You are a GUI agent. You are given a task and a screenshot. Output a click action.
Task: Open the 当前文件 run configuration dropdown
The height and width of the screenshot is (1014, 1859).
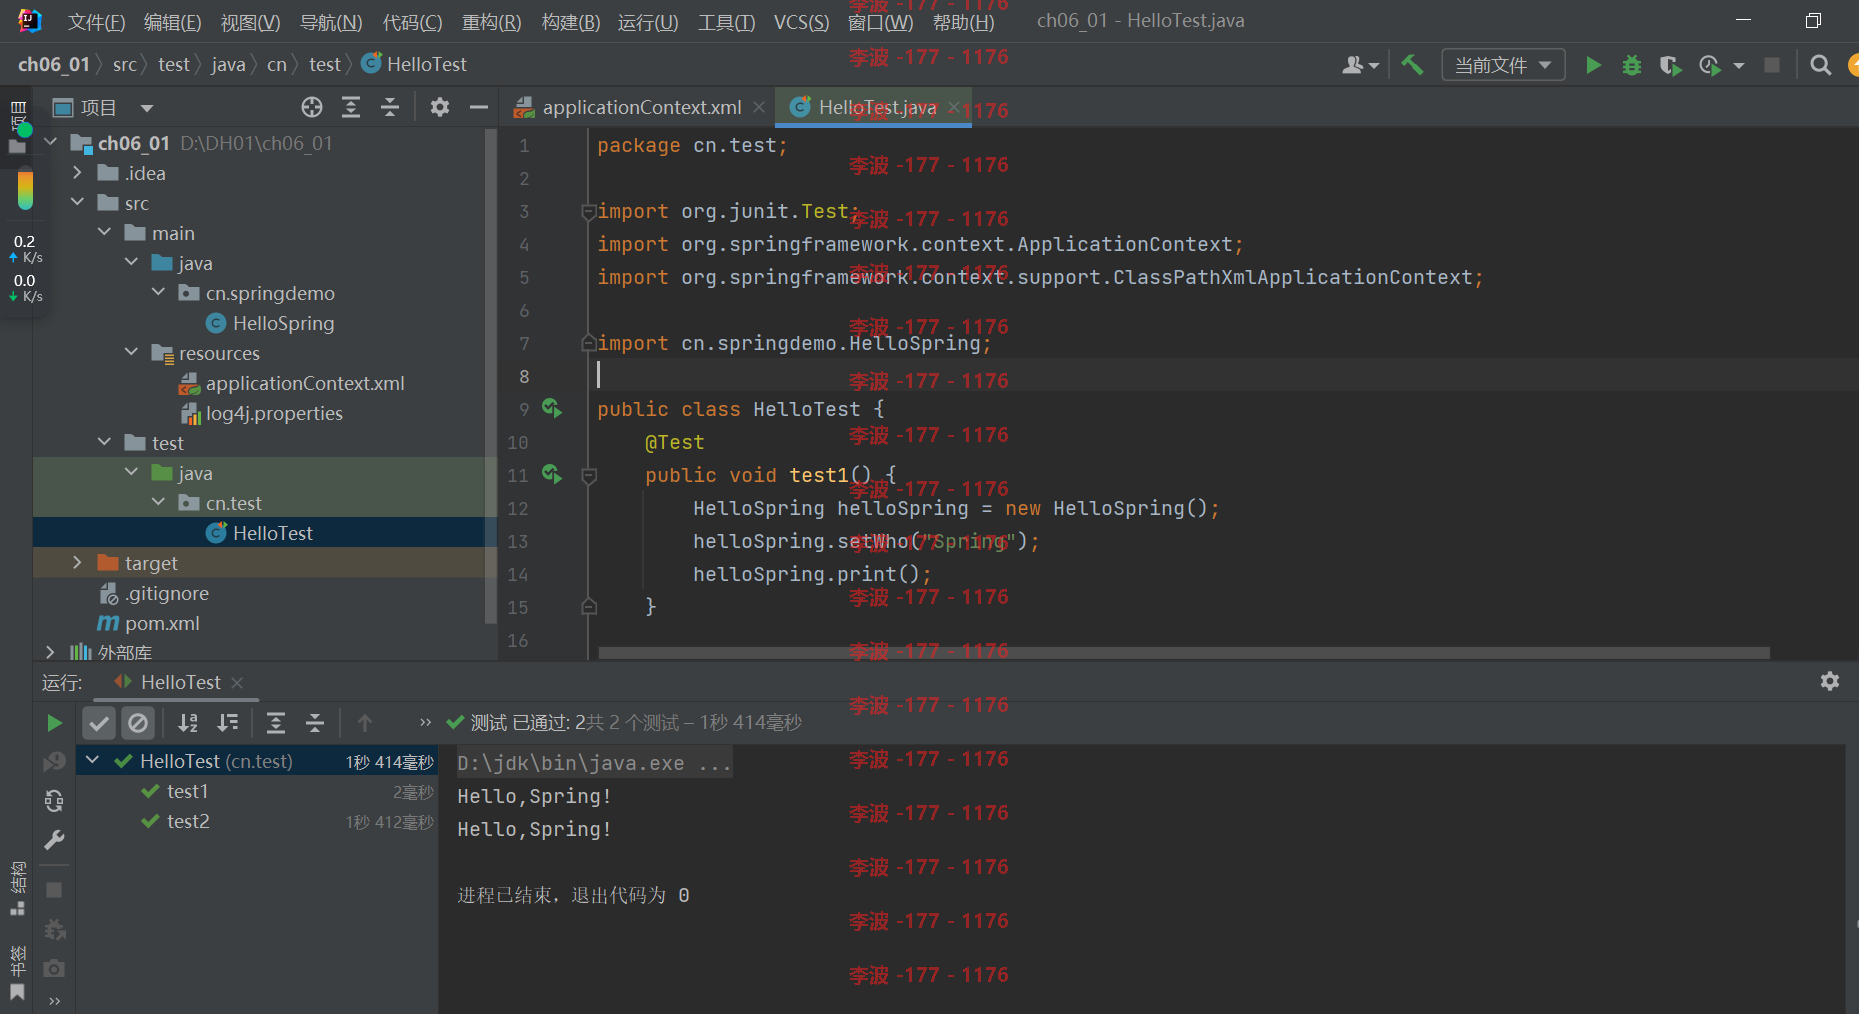pyautogui.click(x=1503, y=65)
